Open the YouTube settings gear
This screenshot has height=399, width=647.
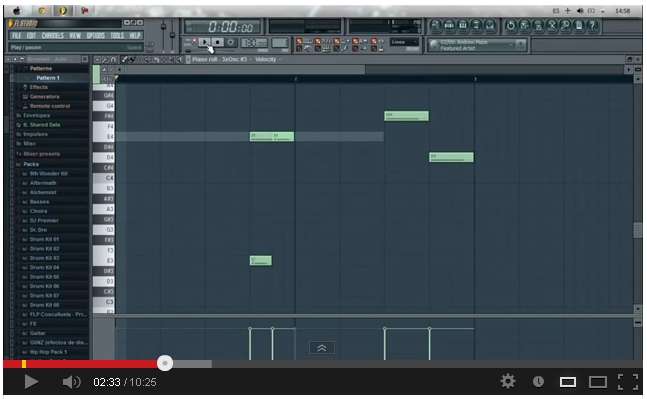click(x=508, y=381)
